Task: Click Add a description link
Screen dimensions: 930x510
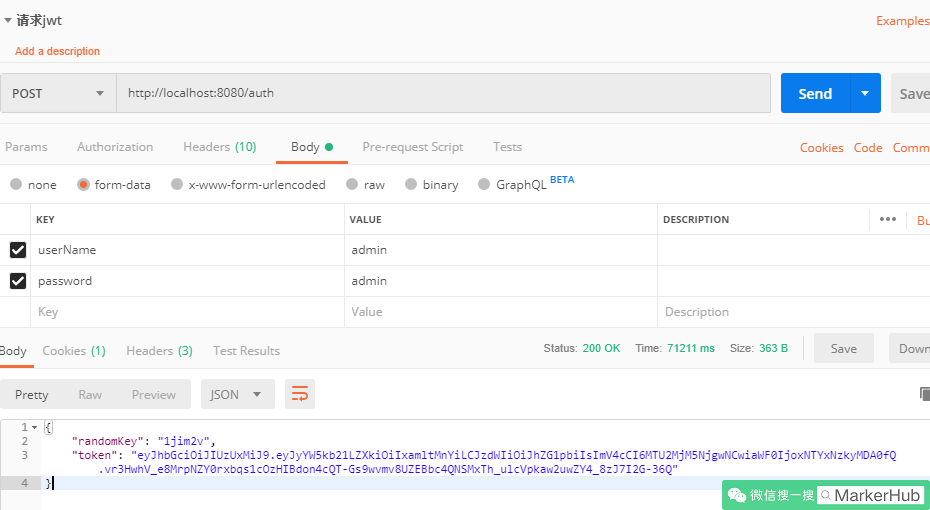Action: [58, 51]
